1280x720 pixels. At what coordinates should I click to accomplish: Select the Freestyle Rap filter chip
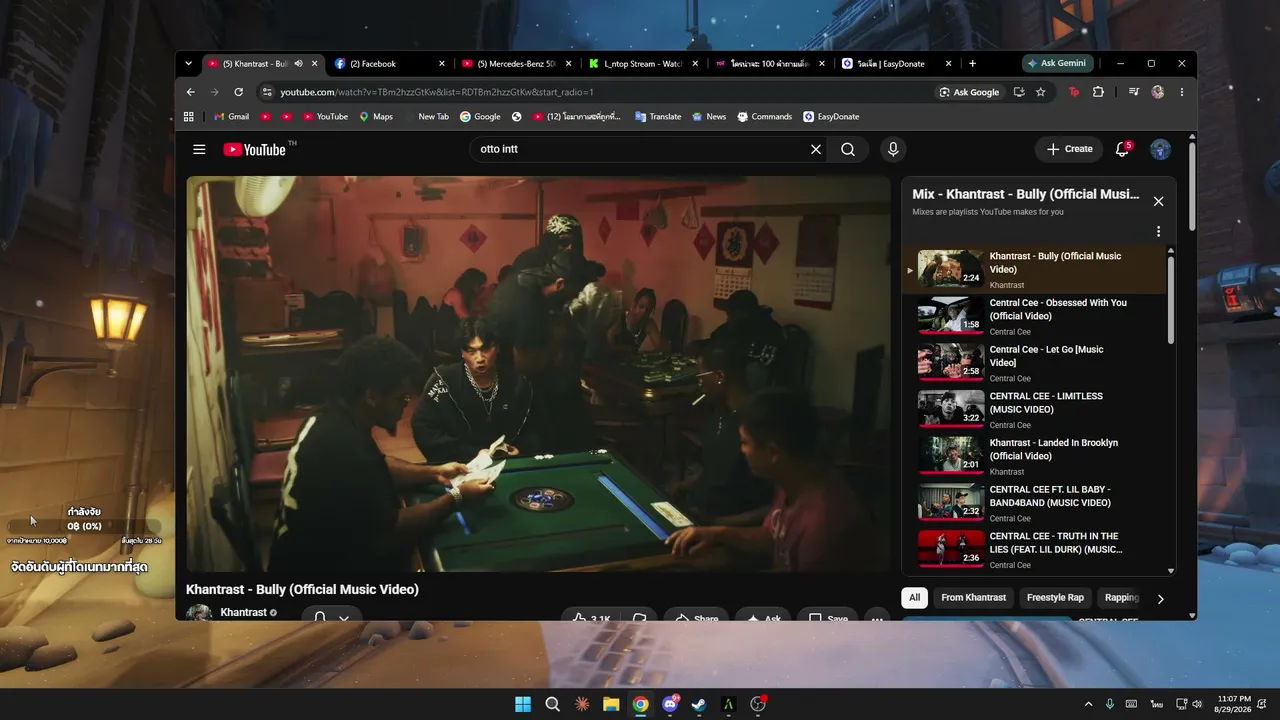1055,598
